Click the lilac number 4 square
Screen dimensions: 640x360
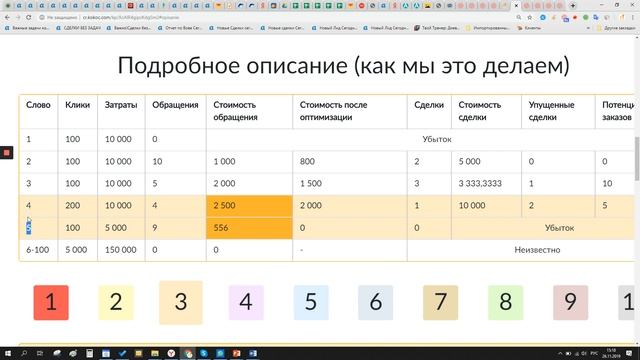click(x=246, y=302)
